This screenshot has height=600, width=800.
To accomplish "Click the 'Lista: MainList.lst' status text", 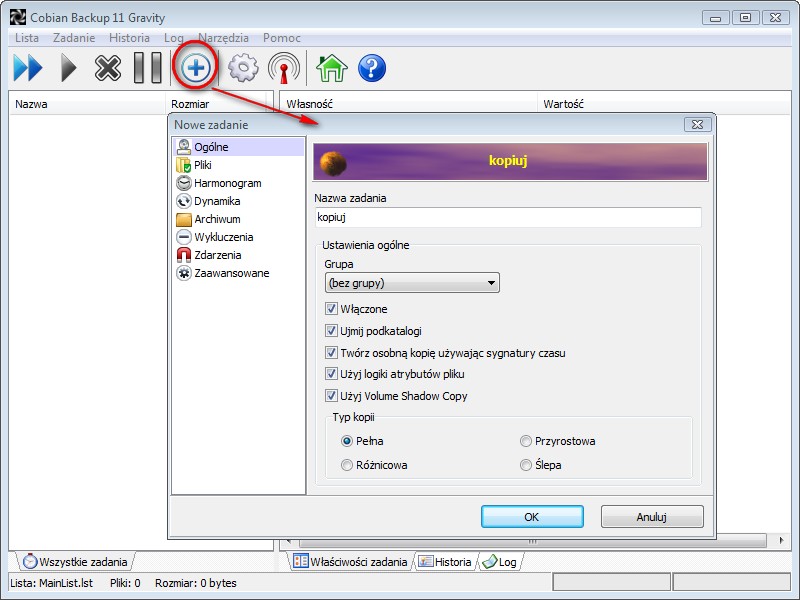I will (x=52, y=583).
